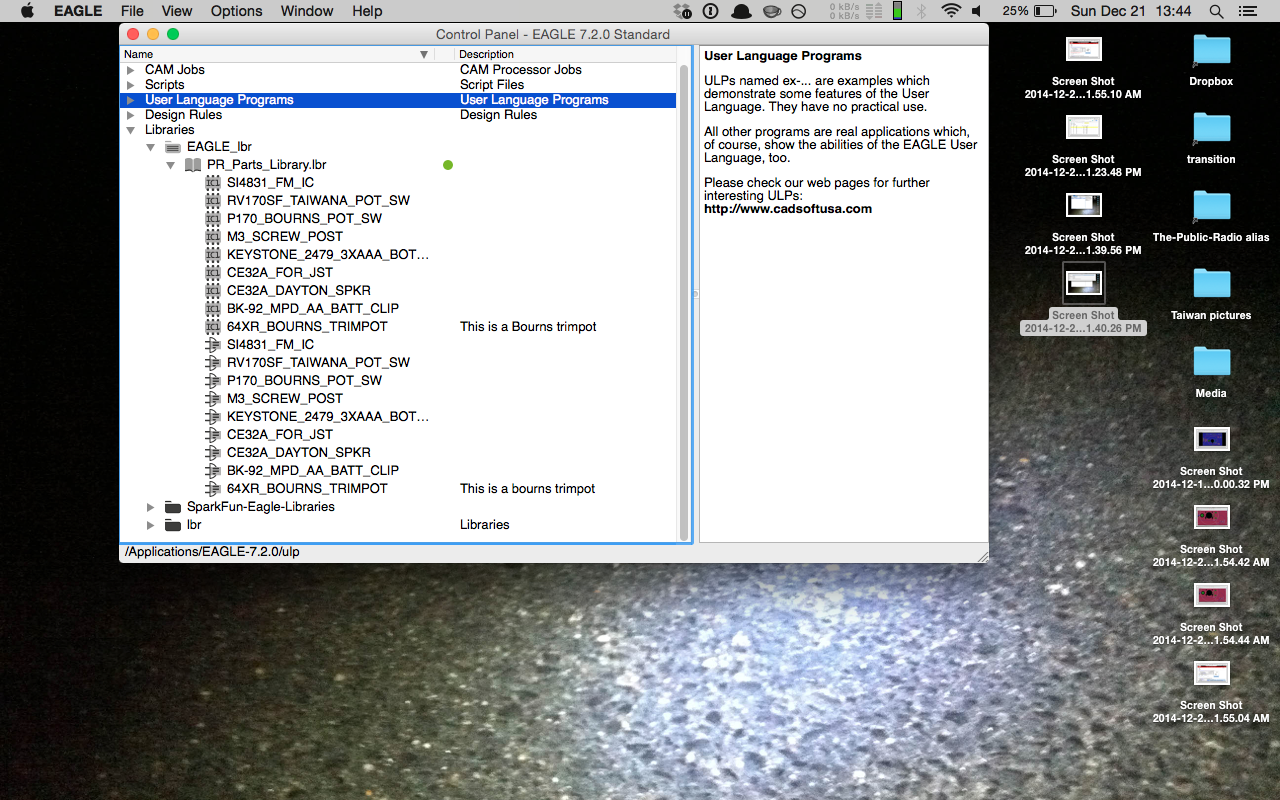Open the View menu

[x=177, y=11]
